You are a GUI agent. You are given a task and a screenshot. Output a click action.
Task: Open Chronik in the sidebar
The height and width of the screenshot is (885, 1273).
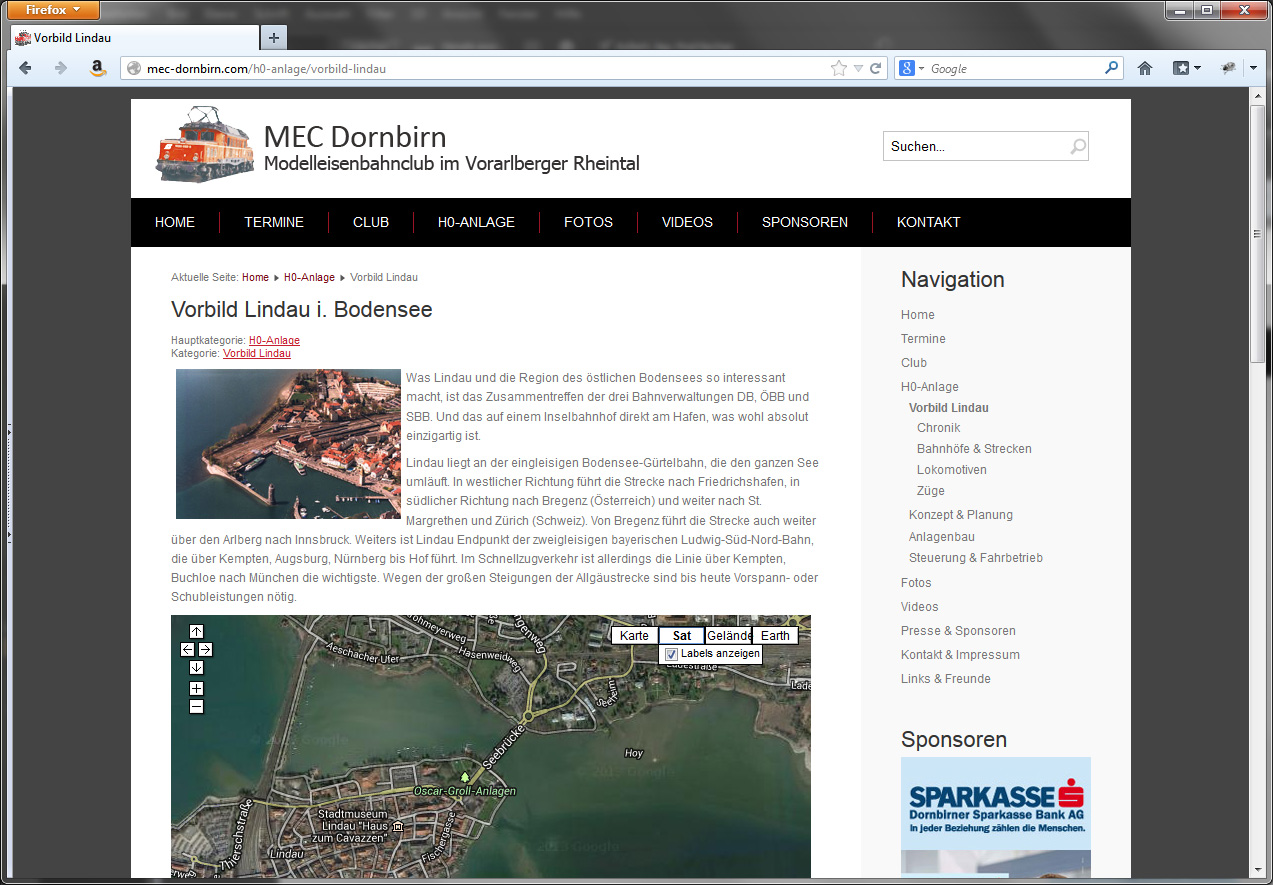(938, 428)
